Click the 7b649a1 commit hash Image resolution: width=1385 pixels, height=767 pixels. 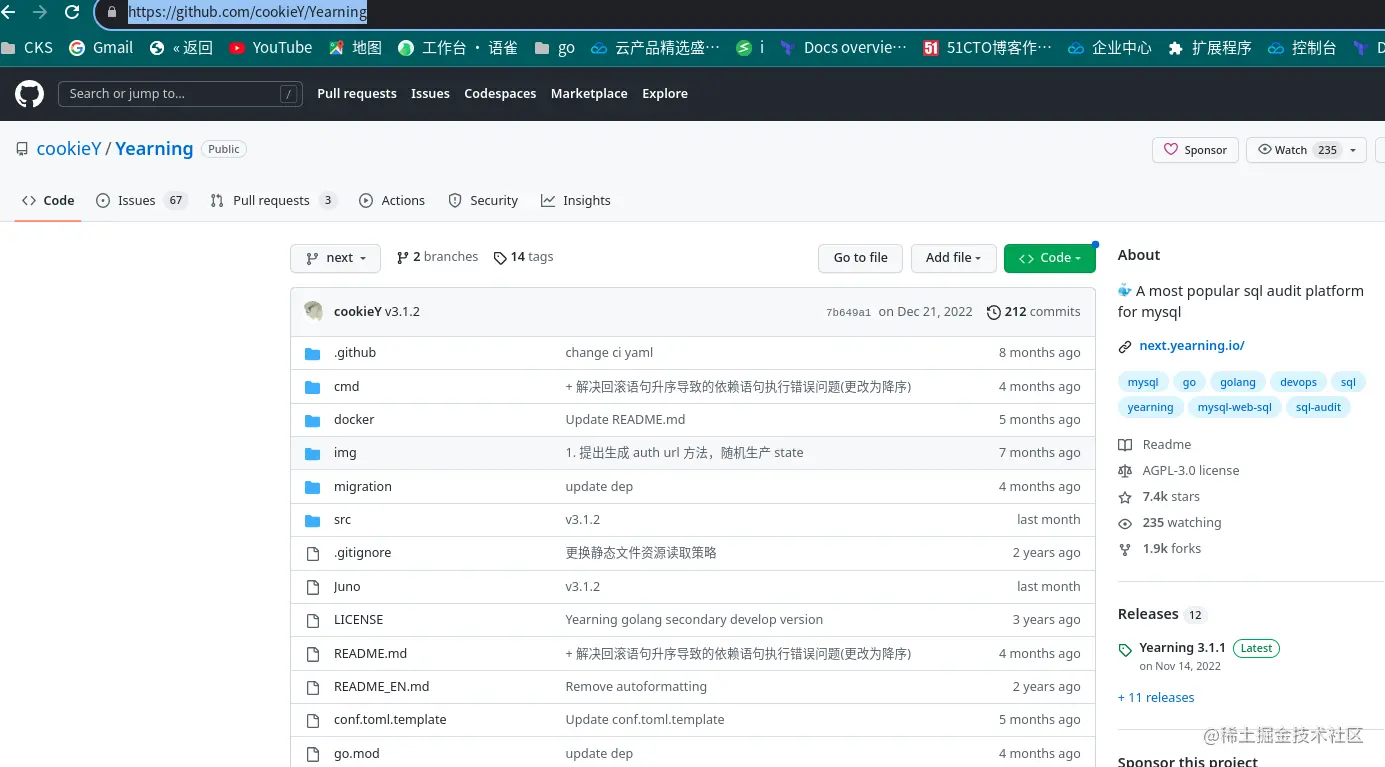848,313
